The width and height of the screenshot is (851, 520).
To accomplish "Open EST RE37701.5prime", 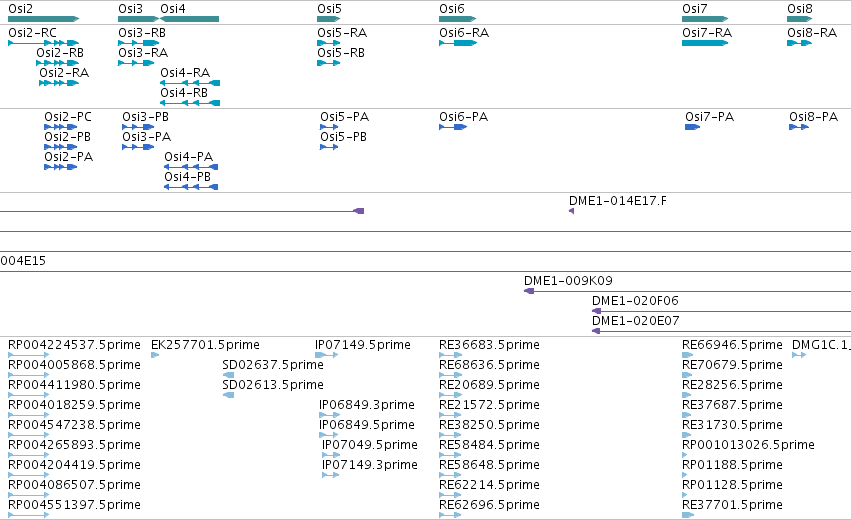I will click(x=732, y=505).
